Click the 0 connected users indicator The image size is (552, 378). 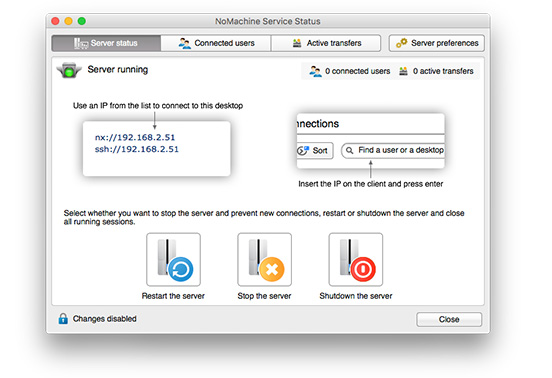350,71
